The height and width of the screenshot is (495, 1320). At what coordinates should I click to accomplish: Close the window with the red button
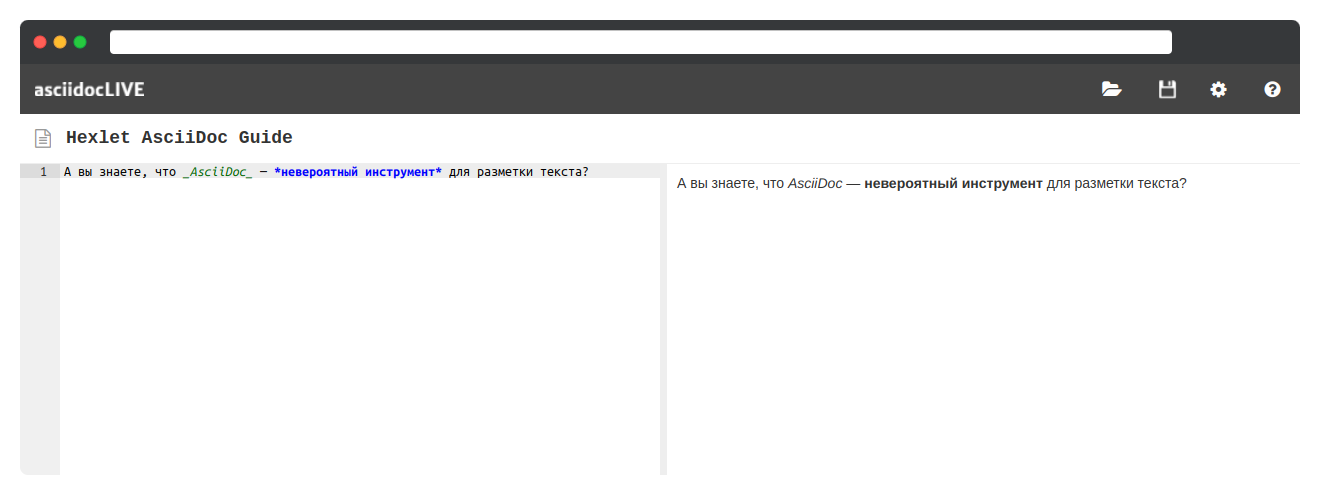pyautogui.click(x=40, y=42)
